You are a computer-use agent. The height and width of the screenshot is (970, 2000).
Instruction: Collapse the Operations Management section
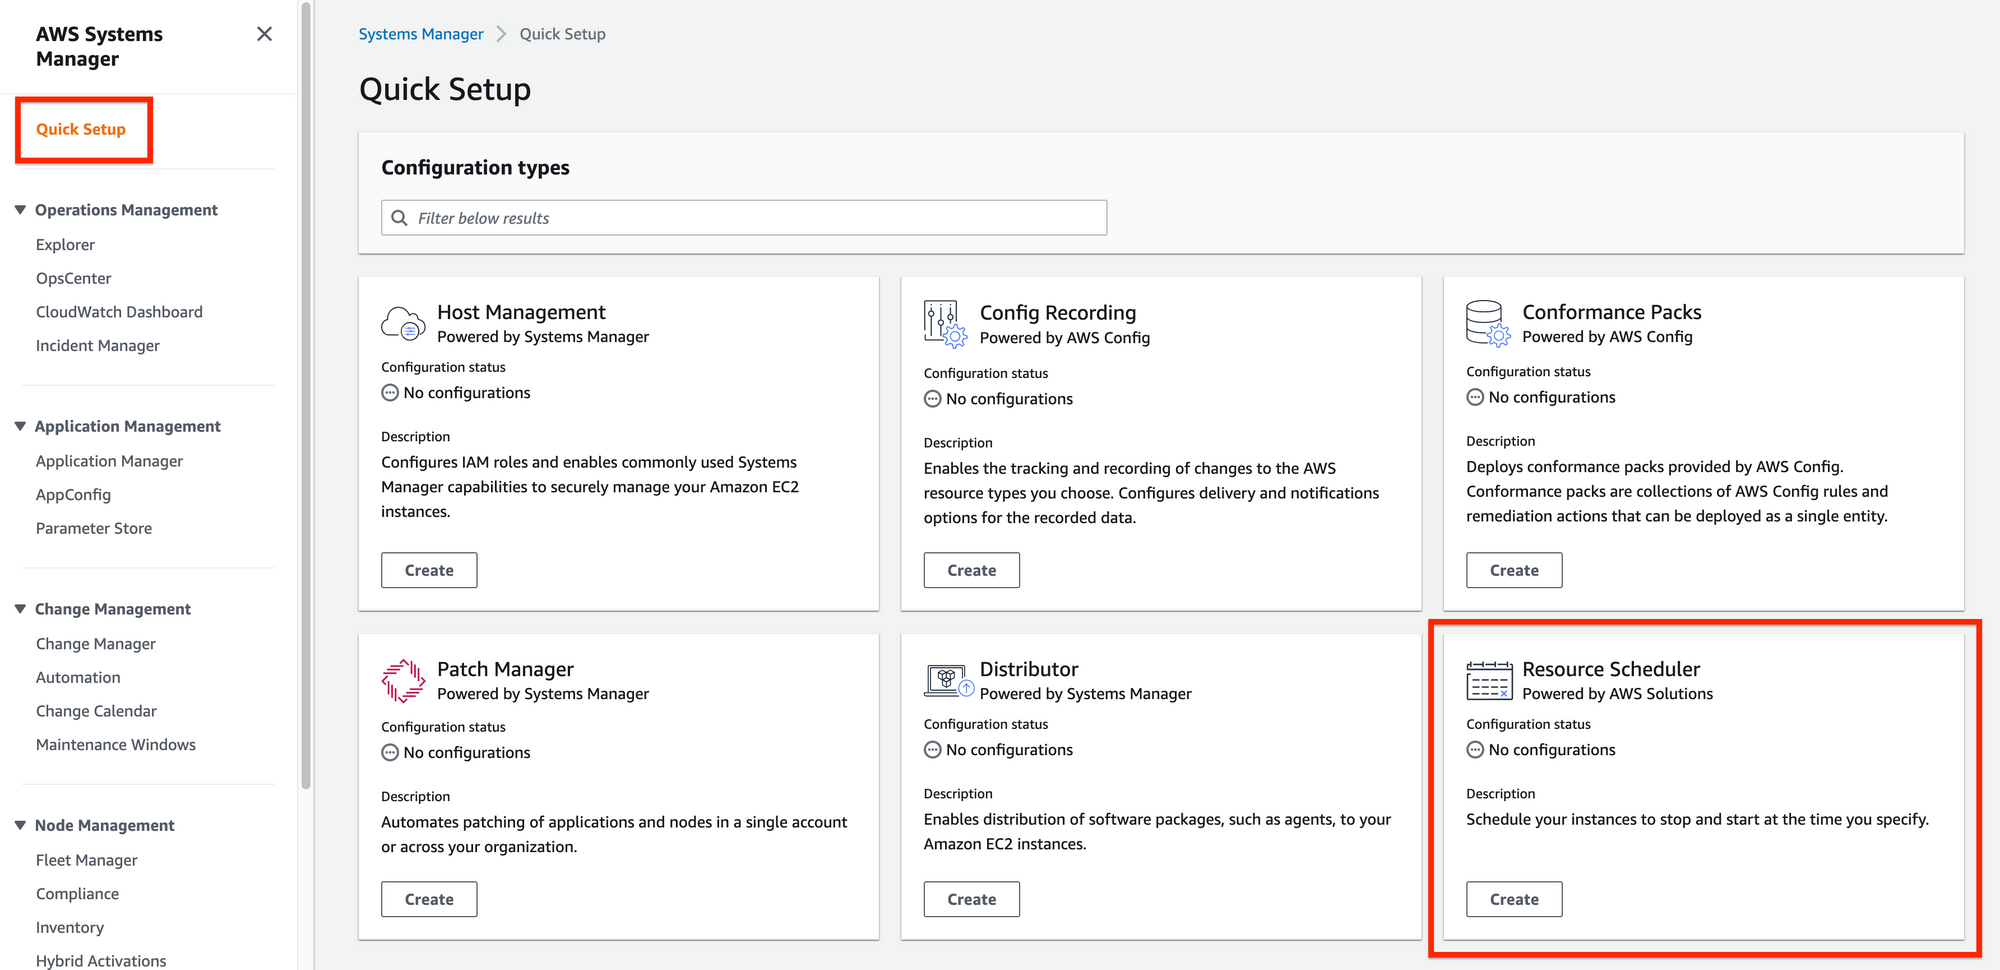tap(20, 210)
